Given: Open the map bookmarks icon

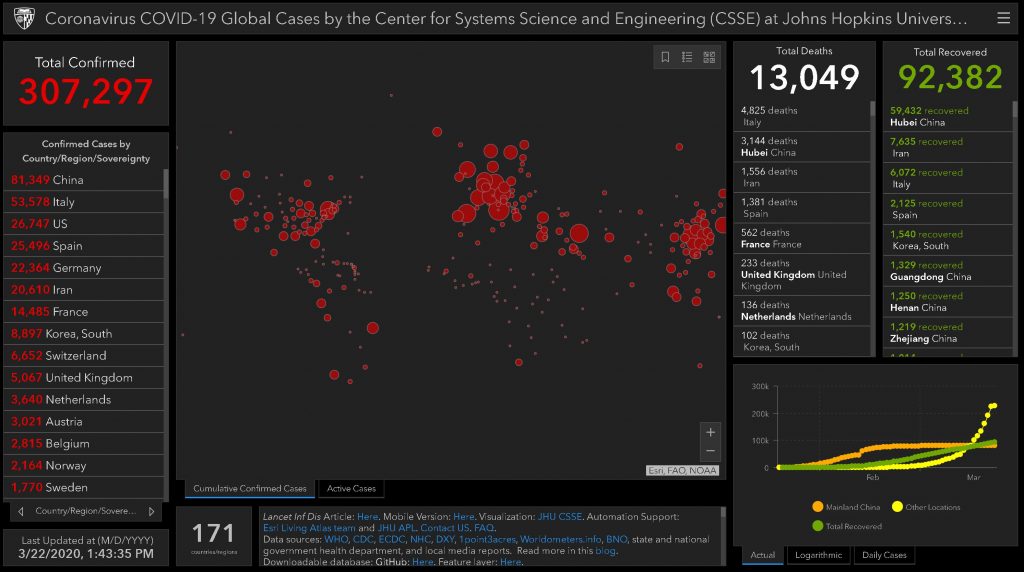Looking at the screenshot, I should tap(665, 57).
